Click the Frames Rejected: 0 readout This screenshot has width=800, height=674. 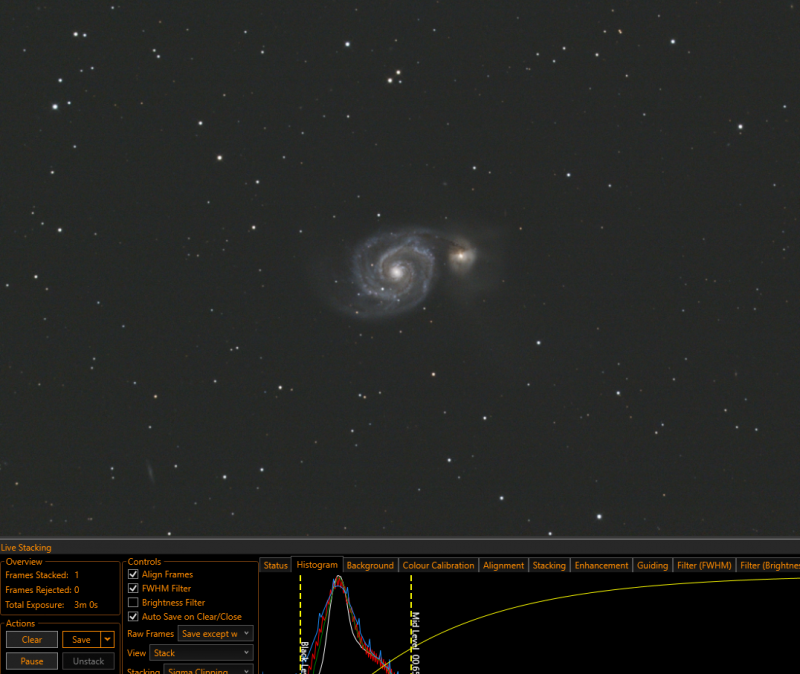(42, 590)
